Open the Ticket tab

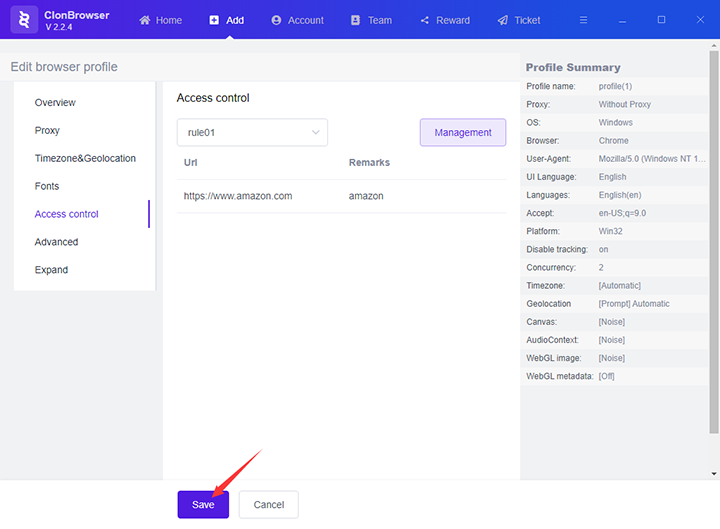pos(519,20)
